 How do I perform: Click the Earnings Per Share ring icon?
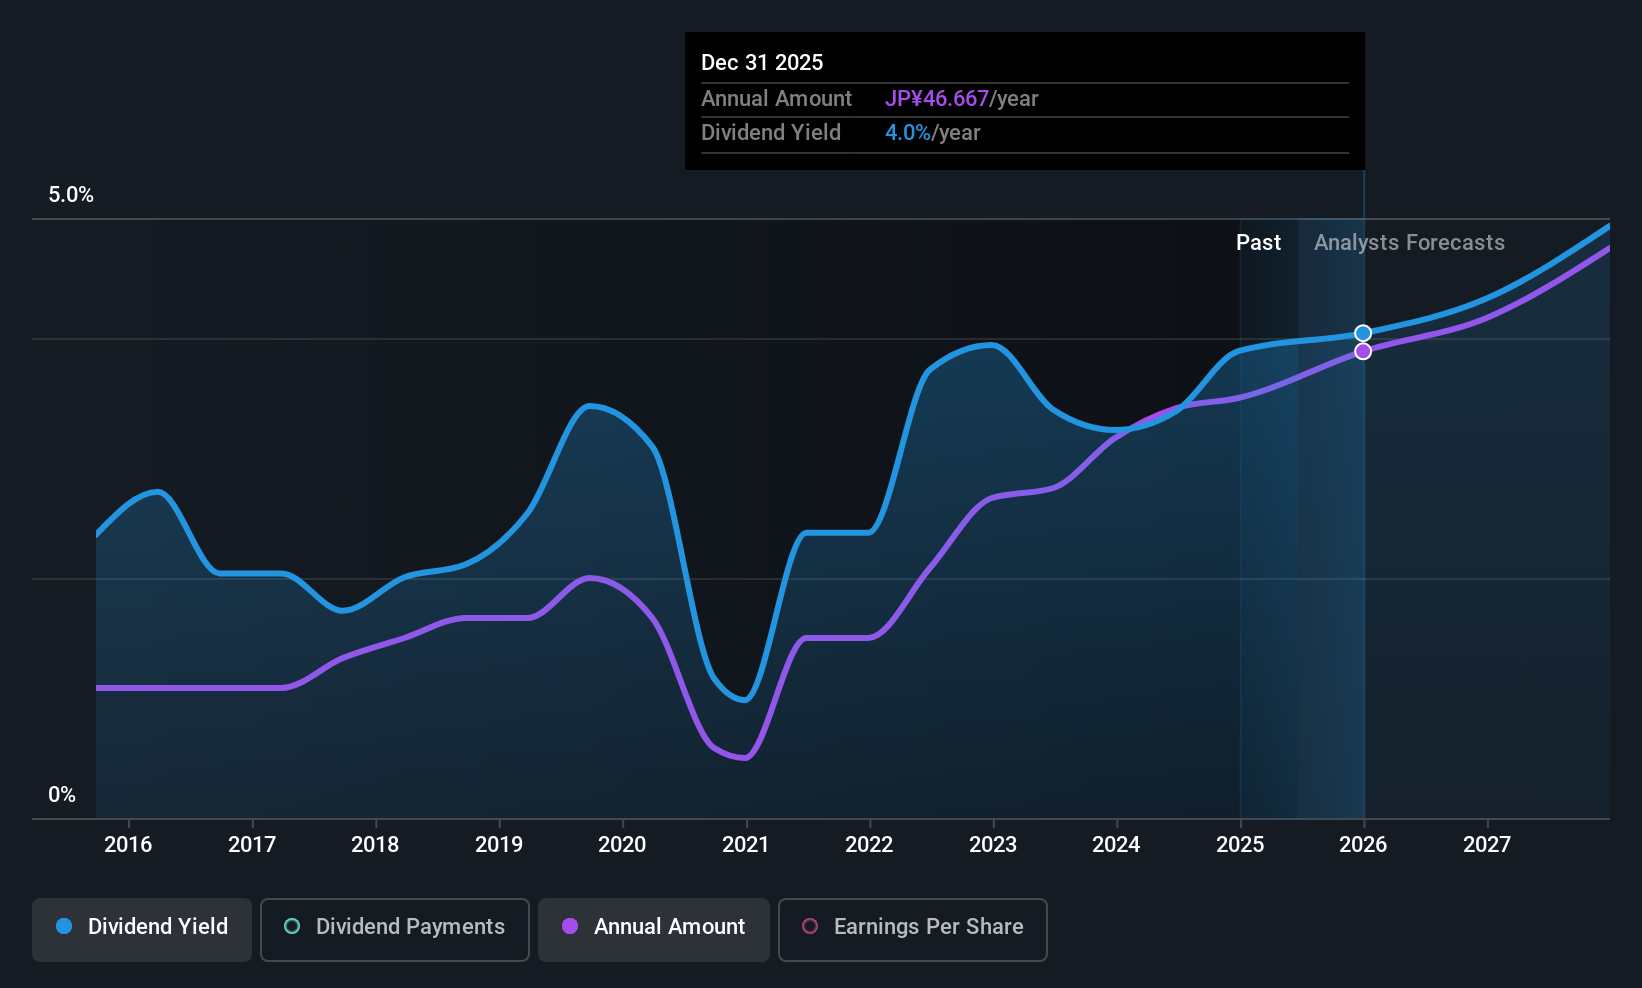tap(810, 927)
